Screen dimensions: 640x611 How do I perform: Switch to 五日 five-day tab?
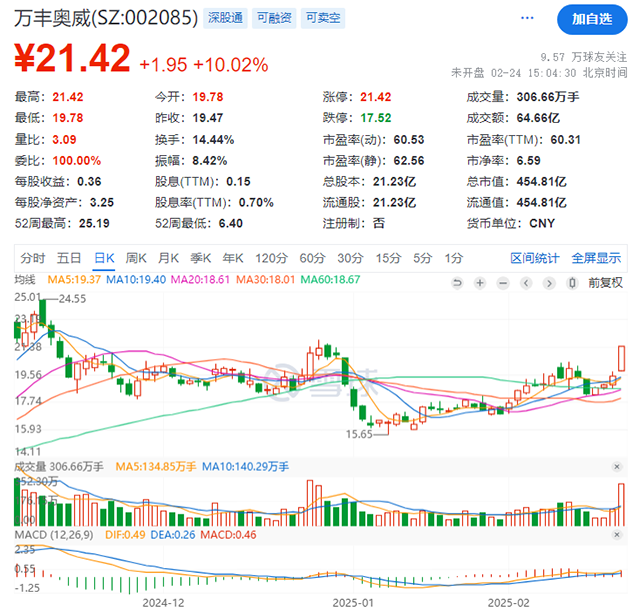coord(69,258)
